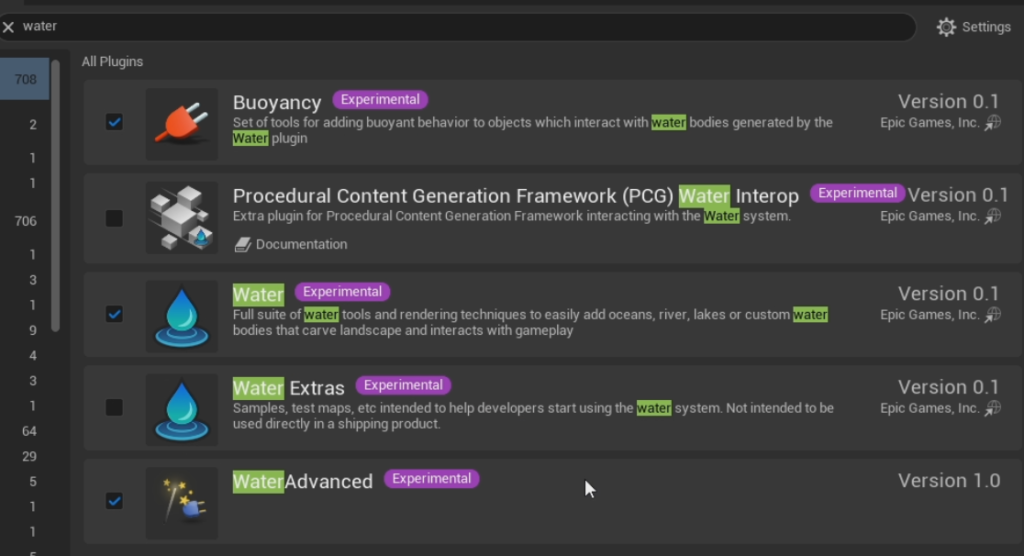Viewport: 1024px width, 556px height.
Task: Clear the search field with the X icon
Action: point(8,27)
